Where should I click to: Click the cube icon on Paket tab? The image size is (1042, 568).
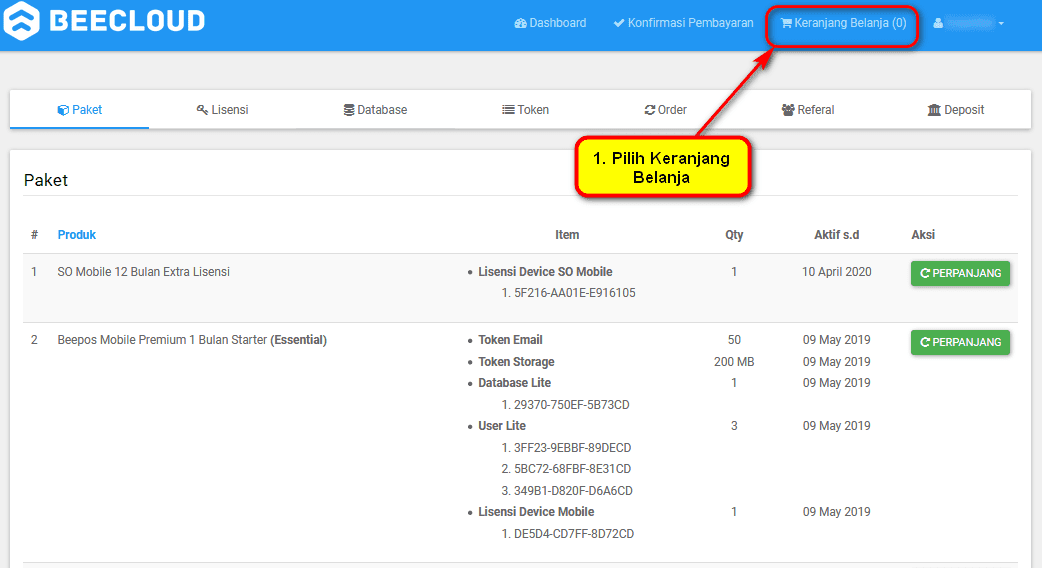pos(63,110)
